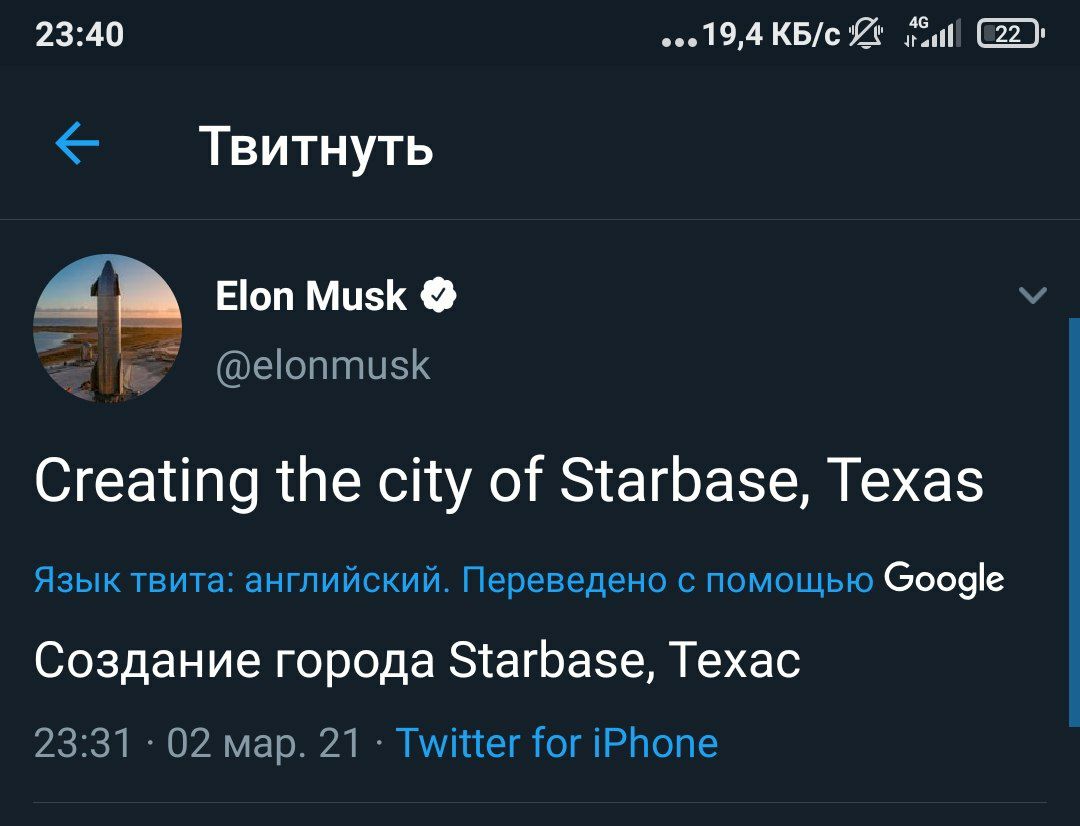Select the Elon Musk display name

tap(311, 296)
